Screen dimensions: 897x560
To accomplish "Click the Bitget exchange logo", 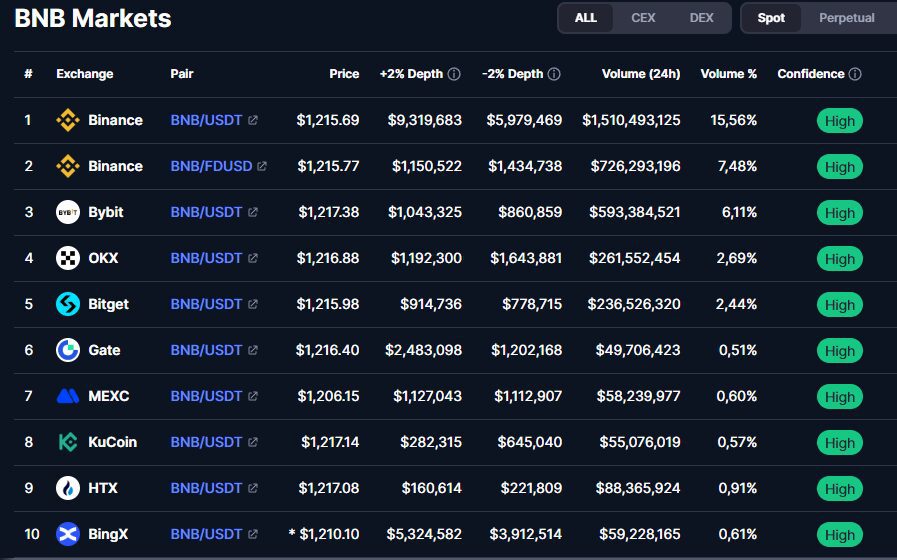I will pyautogui.click(x=68, y=304).
